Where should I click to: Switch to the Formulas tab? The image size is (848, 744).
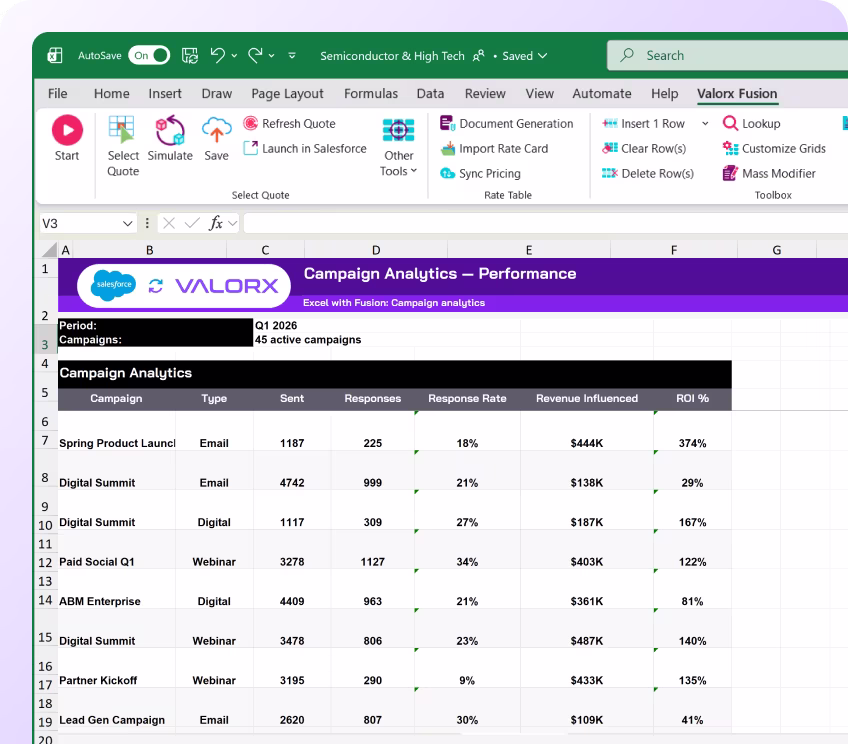371,94
